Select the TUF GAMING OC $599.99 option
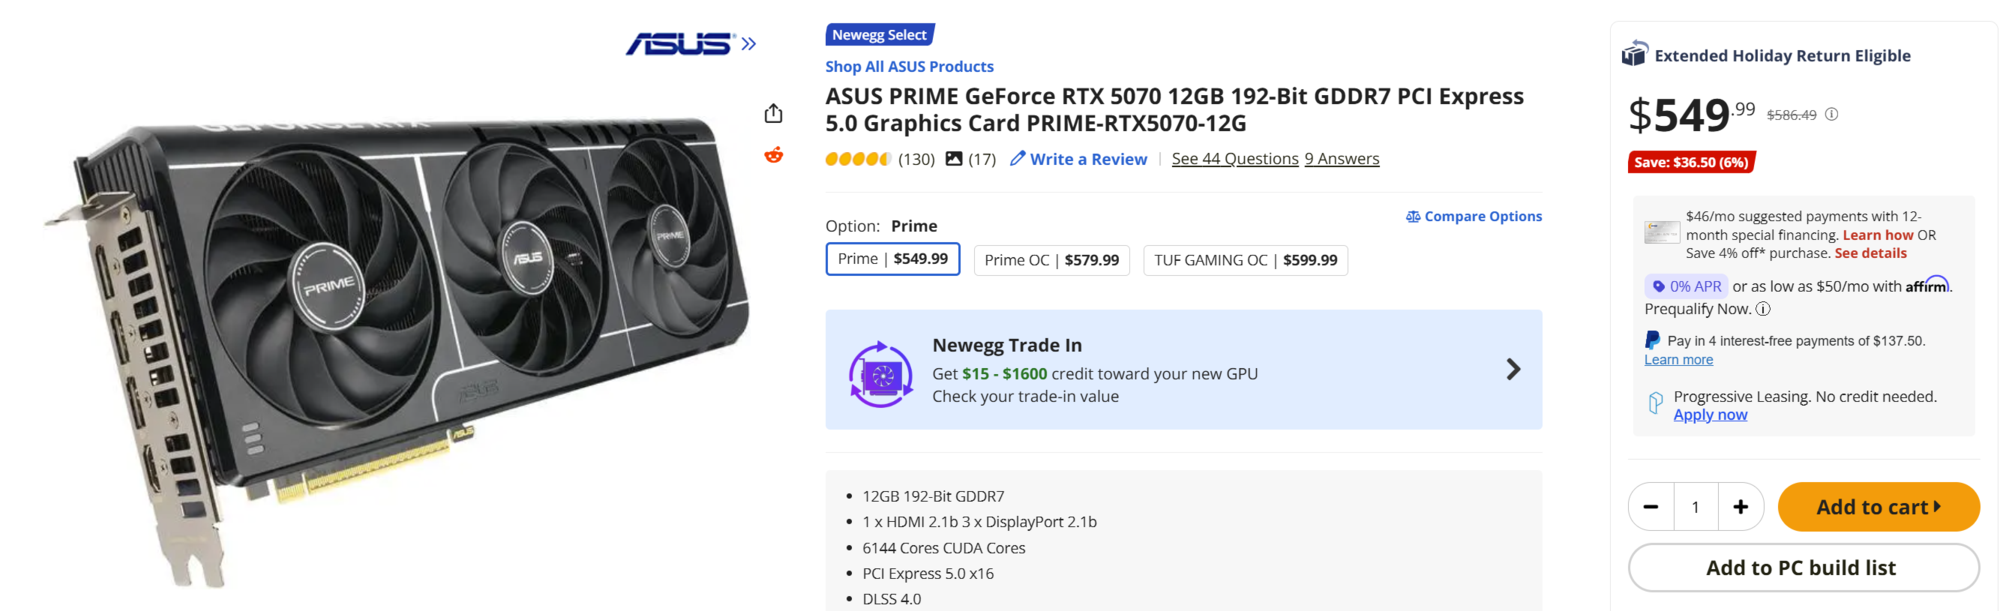The height and width of the screenshot is (611, 2000). (1245, 260)
